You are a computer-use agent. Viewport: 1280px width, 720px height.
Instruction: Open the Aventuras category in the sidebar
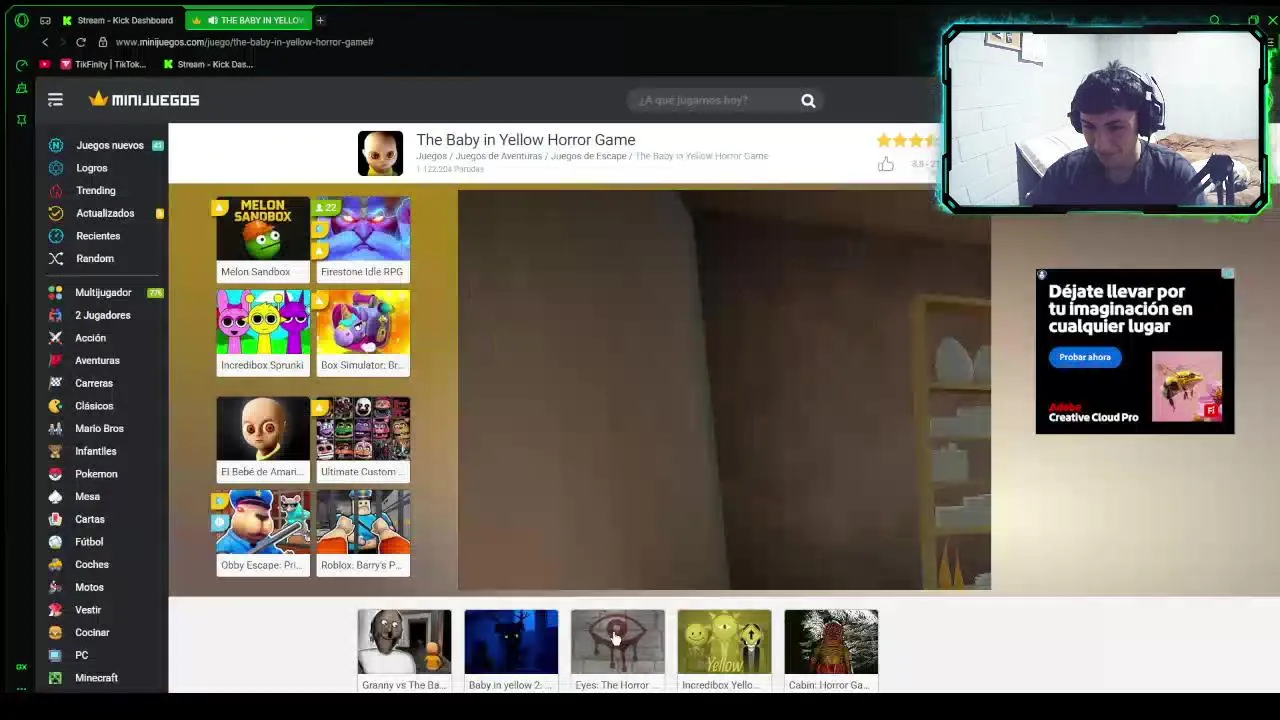pyautogui.click(x=96, y=360)
